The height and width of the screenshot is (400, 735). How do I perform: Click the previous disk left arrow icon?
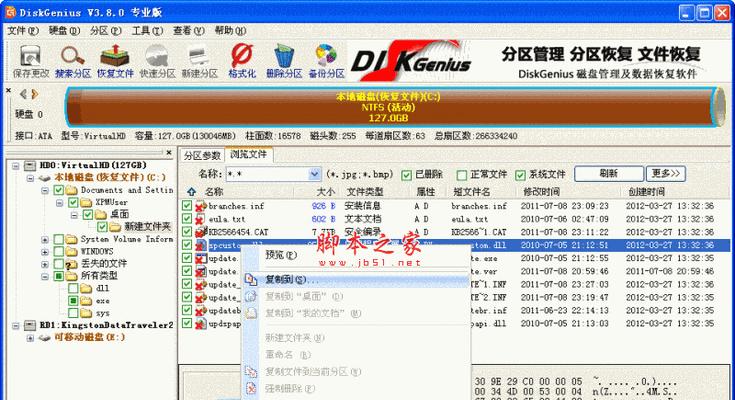[x=23, y=94]
